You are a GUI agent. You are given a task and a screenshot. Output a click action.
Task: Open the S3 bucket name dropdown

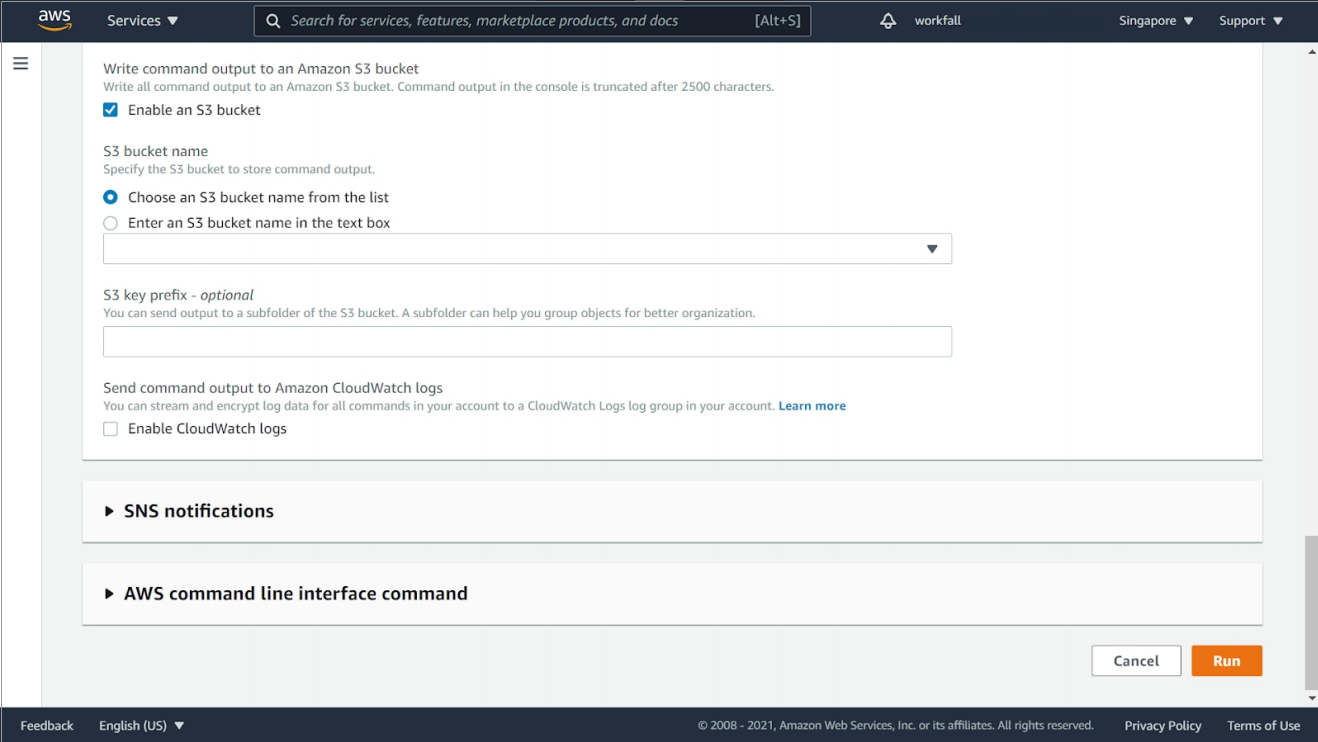pos(527,249)
